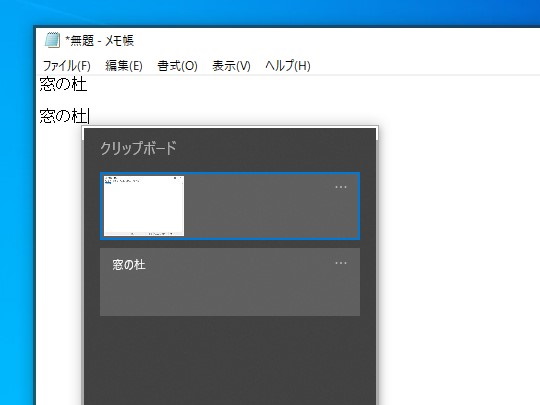Open more options for 窓の杜 clipboard entry
The height and width of the screenshot is (405, 540).
tap(341, 263)
